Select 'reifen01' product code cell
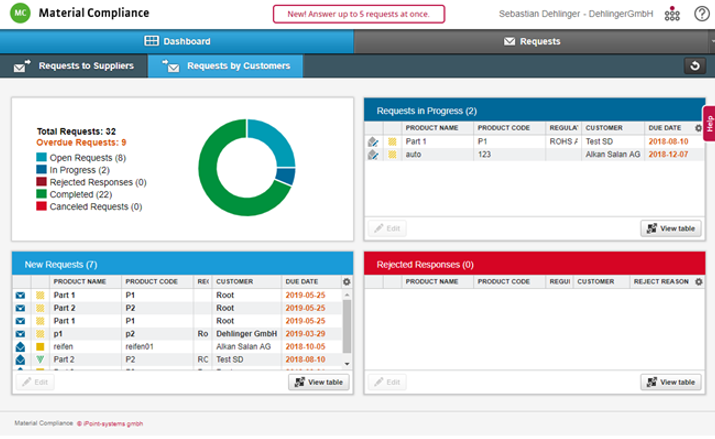Viewport: 715px width, 439px height. click(x=140, y=346)
